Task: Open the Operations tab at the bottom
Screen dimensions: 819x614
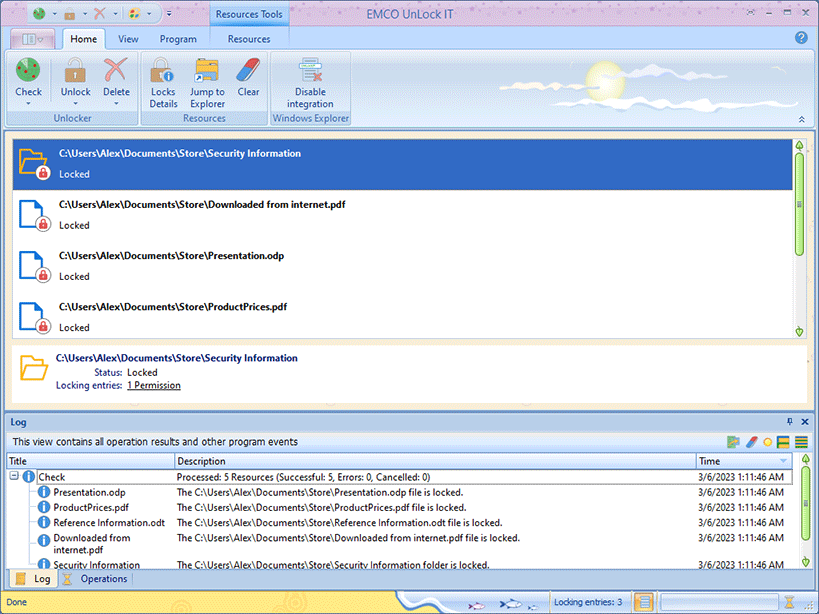Action: pyautogui.click(x=96, y=579)
